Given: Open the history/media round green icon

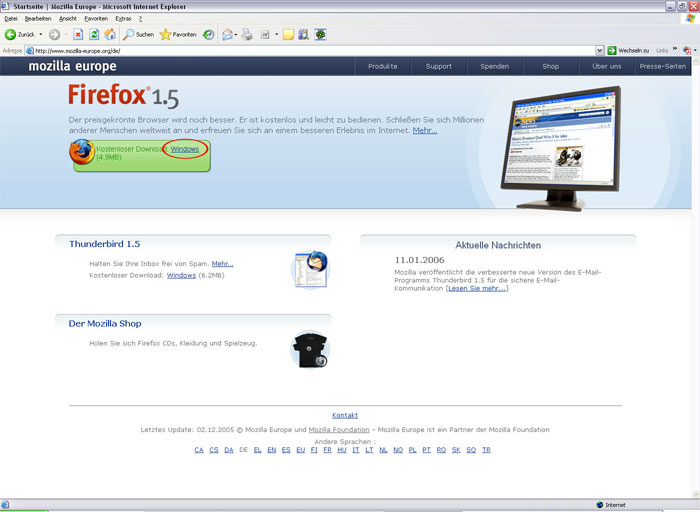Looking at the screenshot, I should click(208, 34).
